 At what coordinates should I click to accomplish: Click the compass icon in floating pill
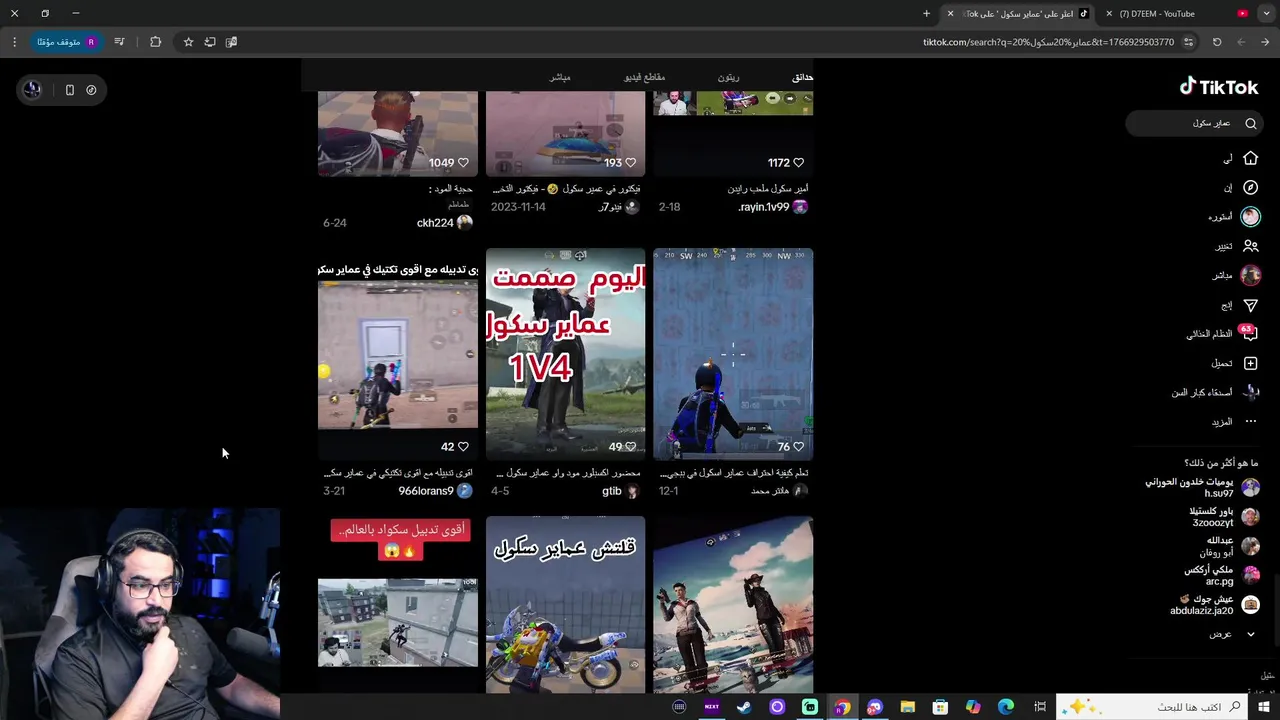(x=91, y=90)
